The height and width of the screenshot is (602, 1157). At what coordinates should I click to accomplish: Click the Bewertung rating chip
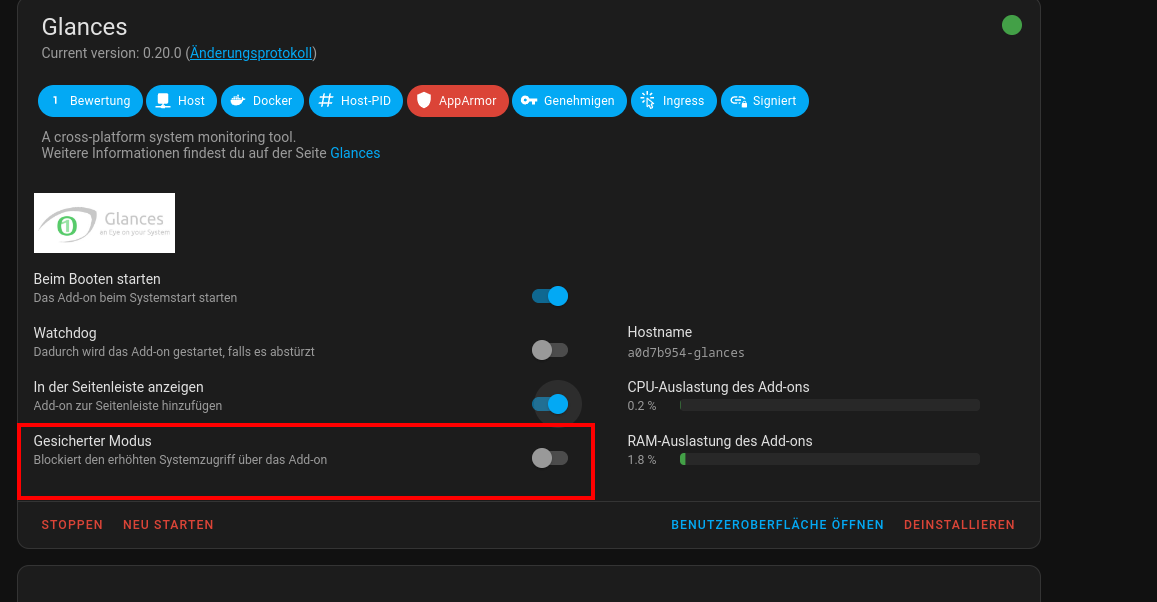(90, 101)
